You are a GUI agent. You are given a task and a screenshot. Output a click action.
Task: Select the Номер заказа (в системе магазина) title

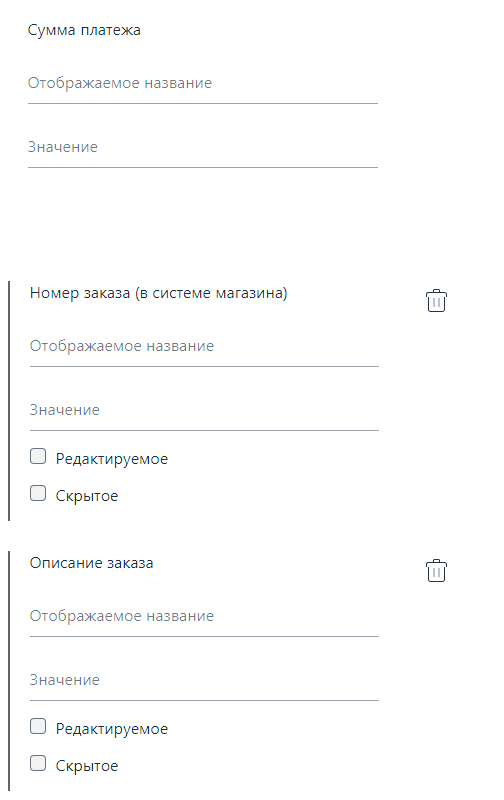tap(159, 293)
